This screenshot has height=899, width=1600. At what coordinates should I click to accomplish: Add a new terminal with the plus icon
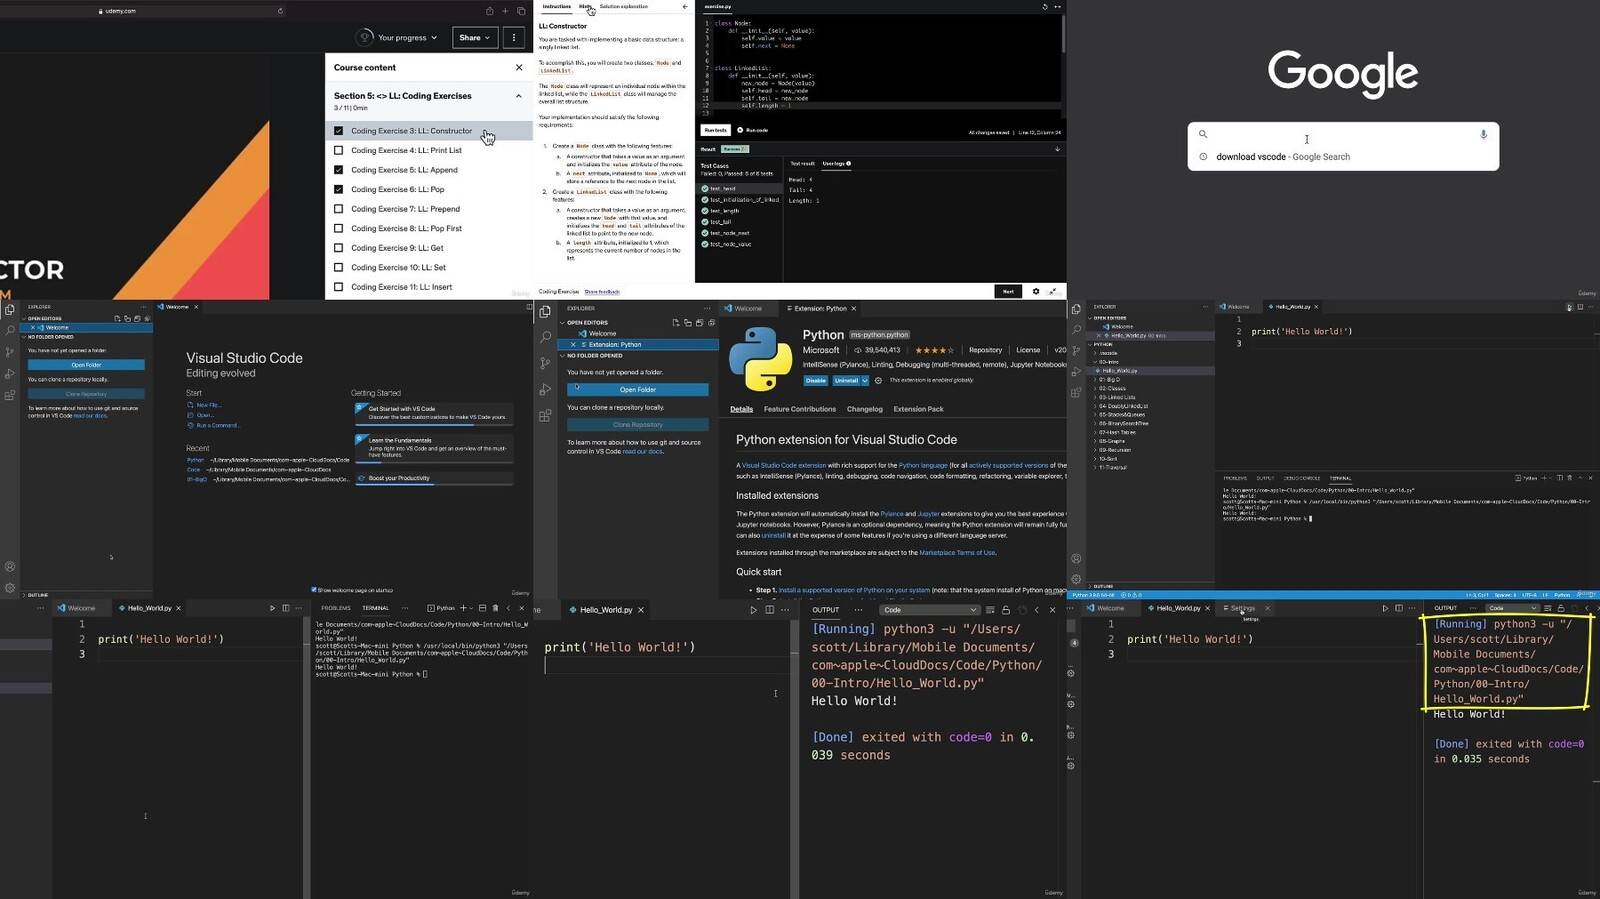(462, 608)
